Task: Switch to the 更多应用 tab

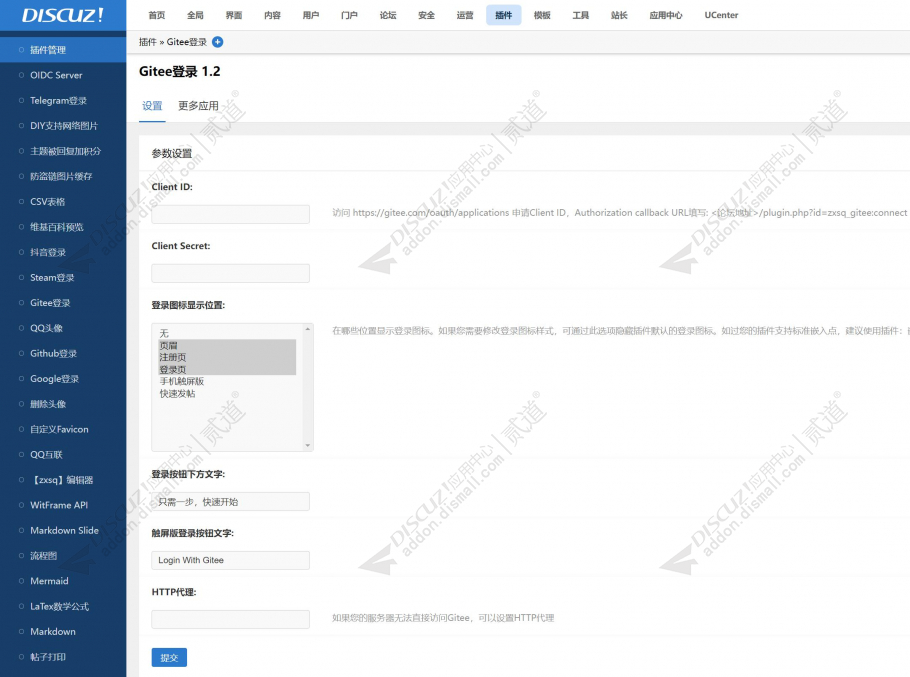Action: point(198,106)
